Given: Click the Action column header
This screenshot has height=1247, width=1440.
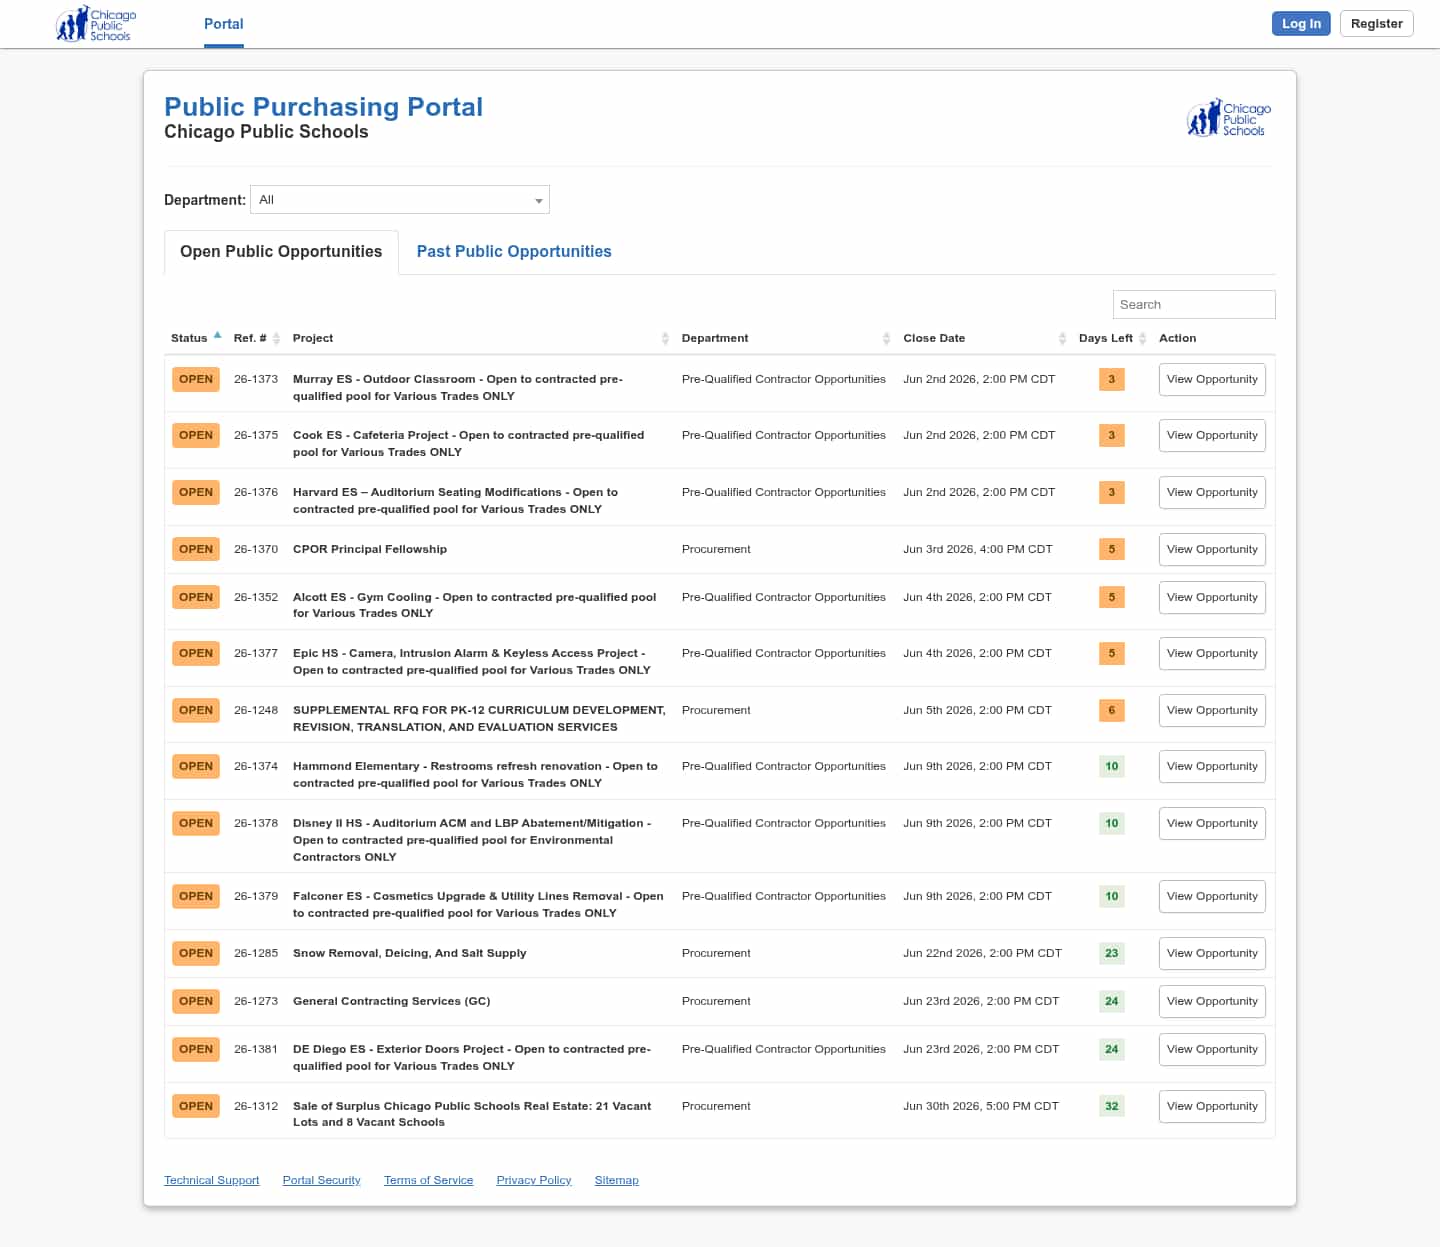Looking at the screenshot, I should [x=1177, y=339].
